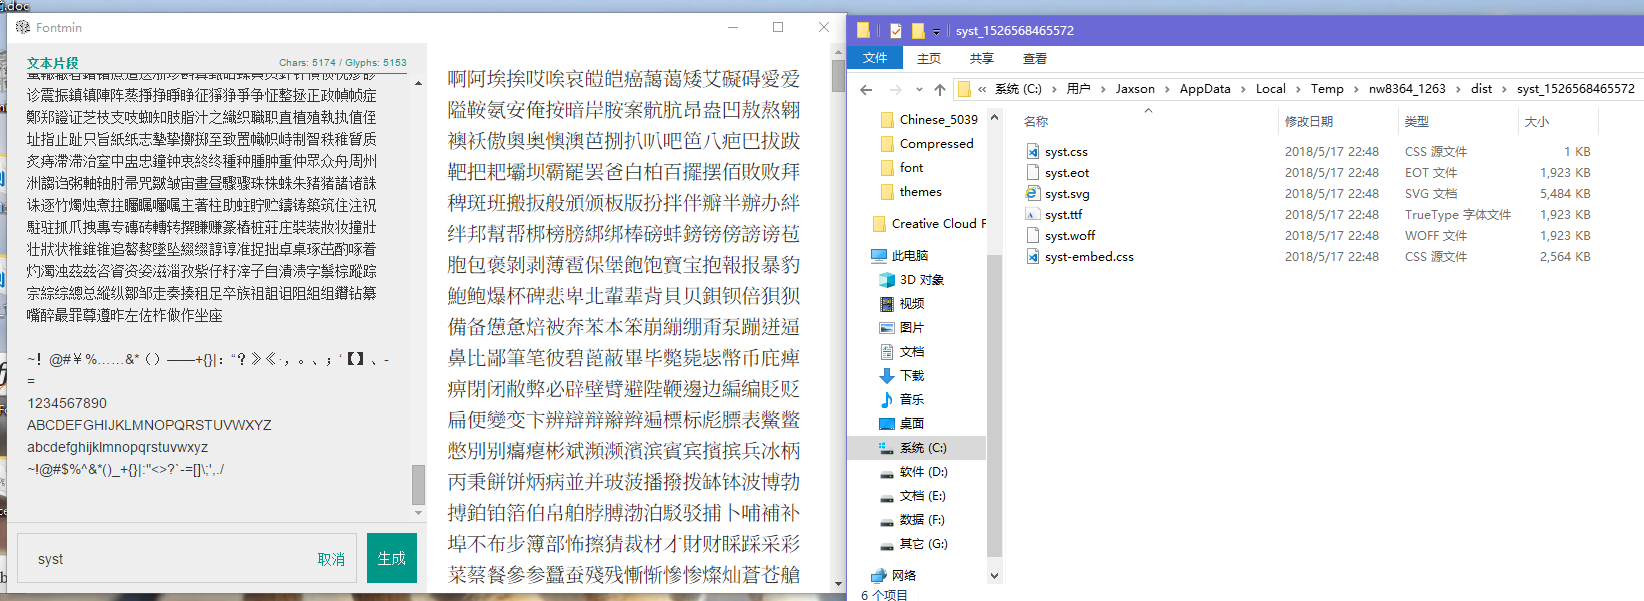
Task: Open 3D 对象 in navigation pane
Action: coord(911,279)
